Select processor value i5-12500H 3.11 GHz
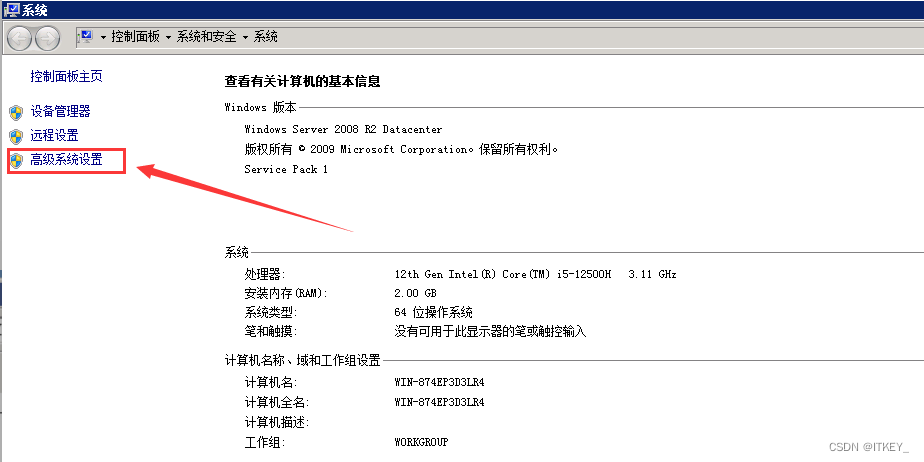The height and width of the screenshot is (462, 924). tap(536, 274)
